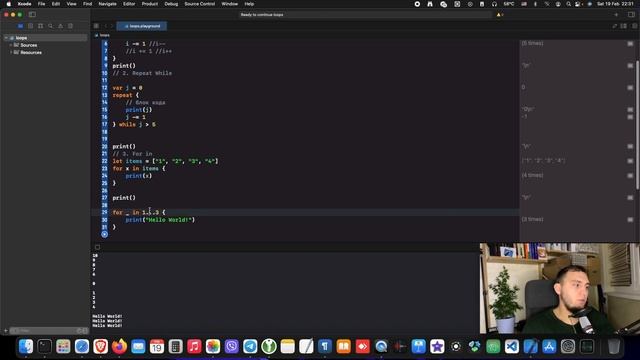
Task: Click the activity status bar 'Ready to continue loops'
Action: click(365, 15)
